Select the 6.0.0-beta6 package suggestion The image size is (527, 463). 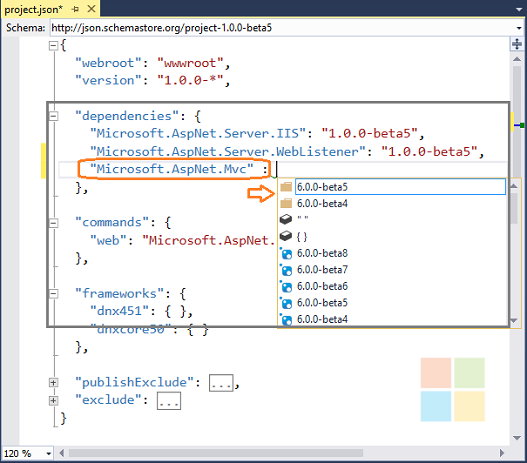tap(392, 287)
